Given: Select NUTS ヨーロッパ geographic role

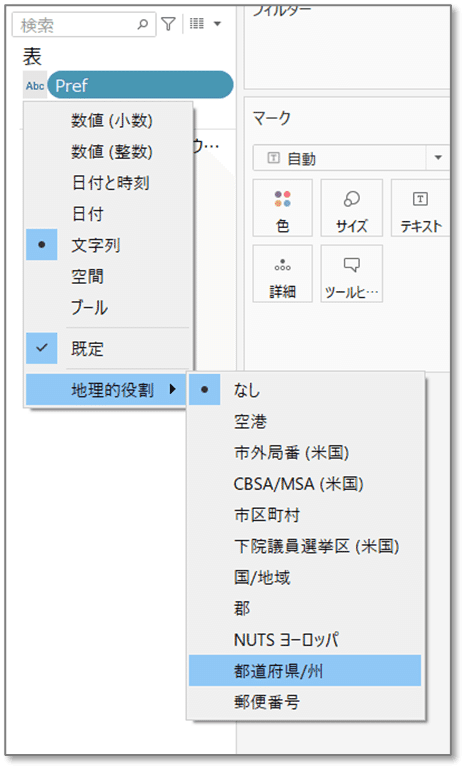Looking at the screenshot, I should pyautogui.click(x=305, y=640).
